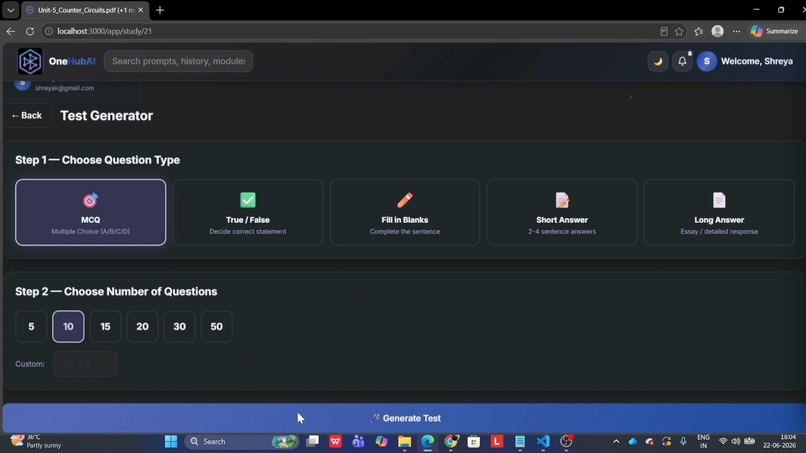Viewport: 806px width, 453px height.
Task: Open the OneDrive tray icon
Action: tap(633, 441)
